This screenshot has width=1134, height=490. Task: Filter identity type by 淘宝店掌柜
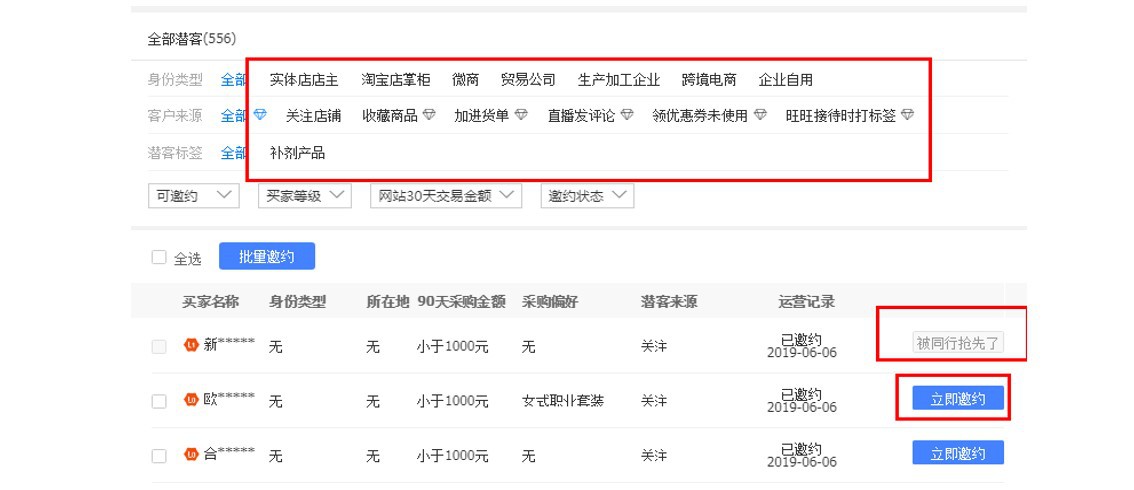[396, 79]
